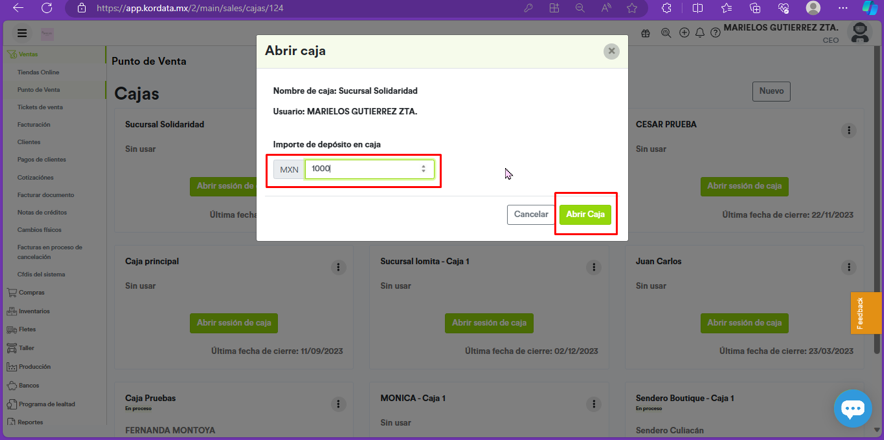Screen dimensions: 884x440
Task: Click the add plus icon in header
Action: coord(684,33)
